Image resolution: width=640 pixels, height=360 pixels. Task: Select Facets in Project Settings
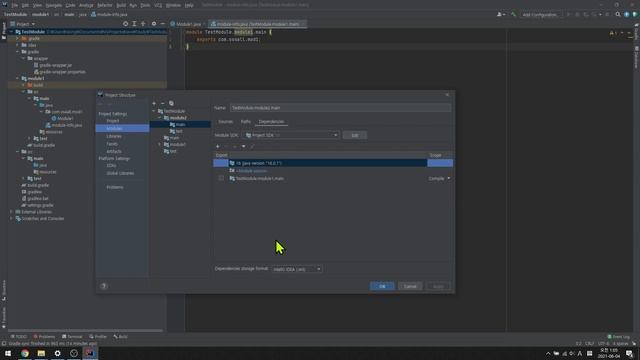[x=112, y=144]
